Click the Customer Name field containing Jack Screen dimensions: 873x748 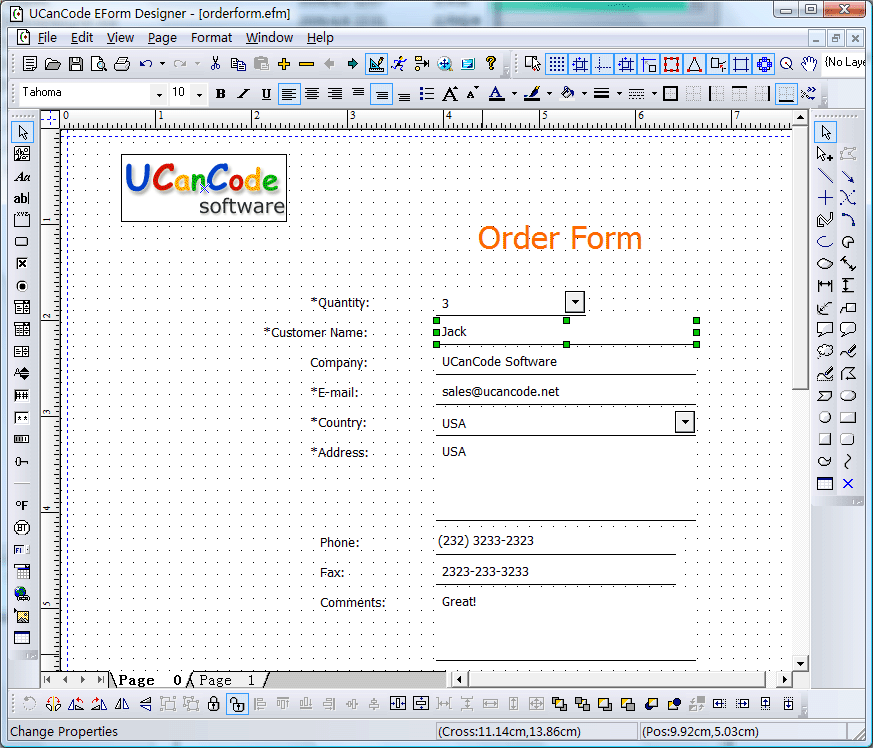[x=566, y=333]
